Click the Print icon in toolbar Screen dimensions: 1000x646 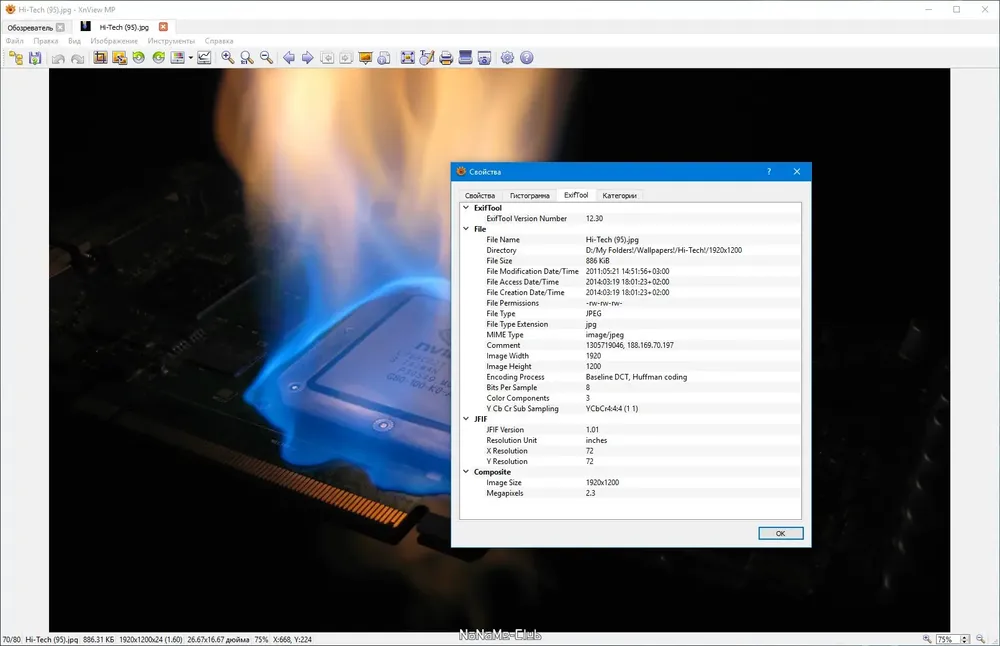tap(446, 58)
